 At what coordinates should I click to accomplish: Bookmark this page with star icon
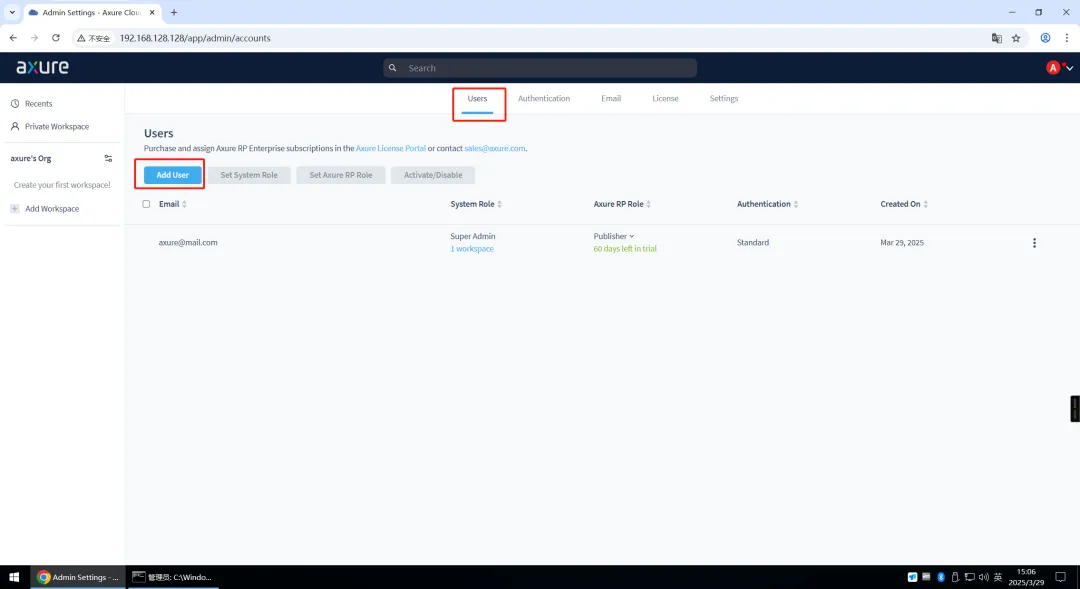pos(1016,38)
